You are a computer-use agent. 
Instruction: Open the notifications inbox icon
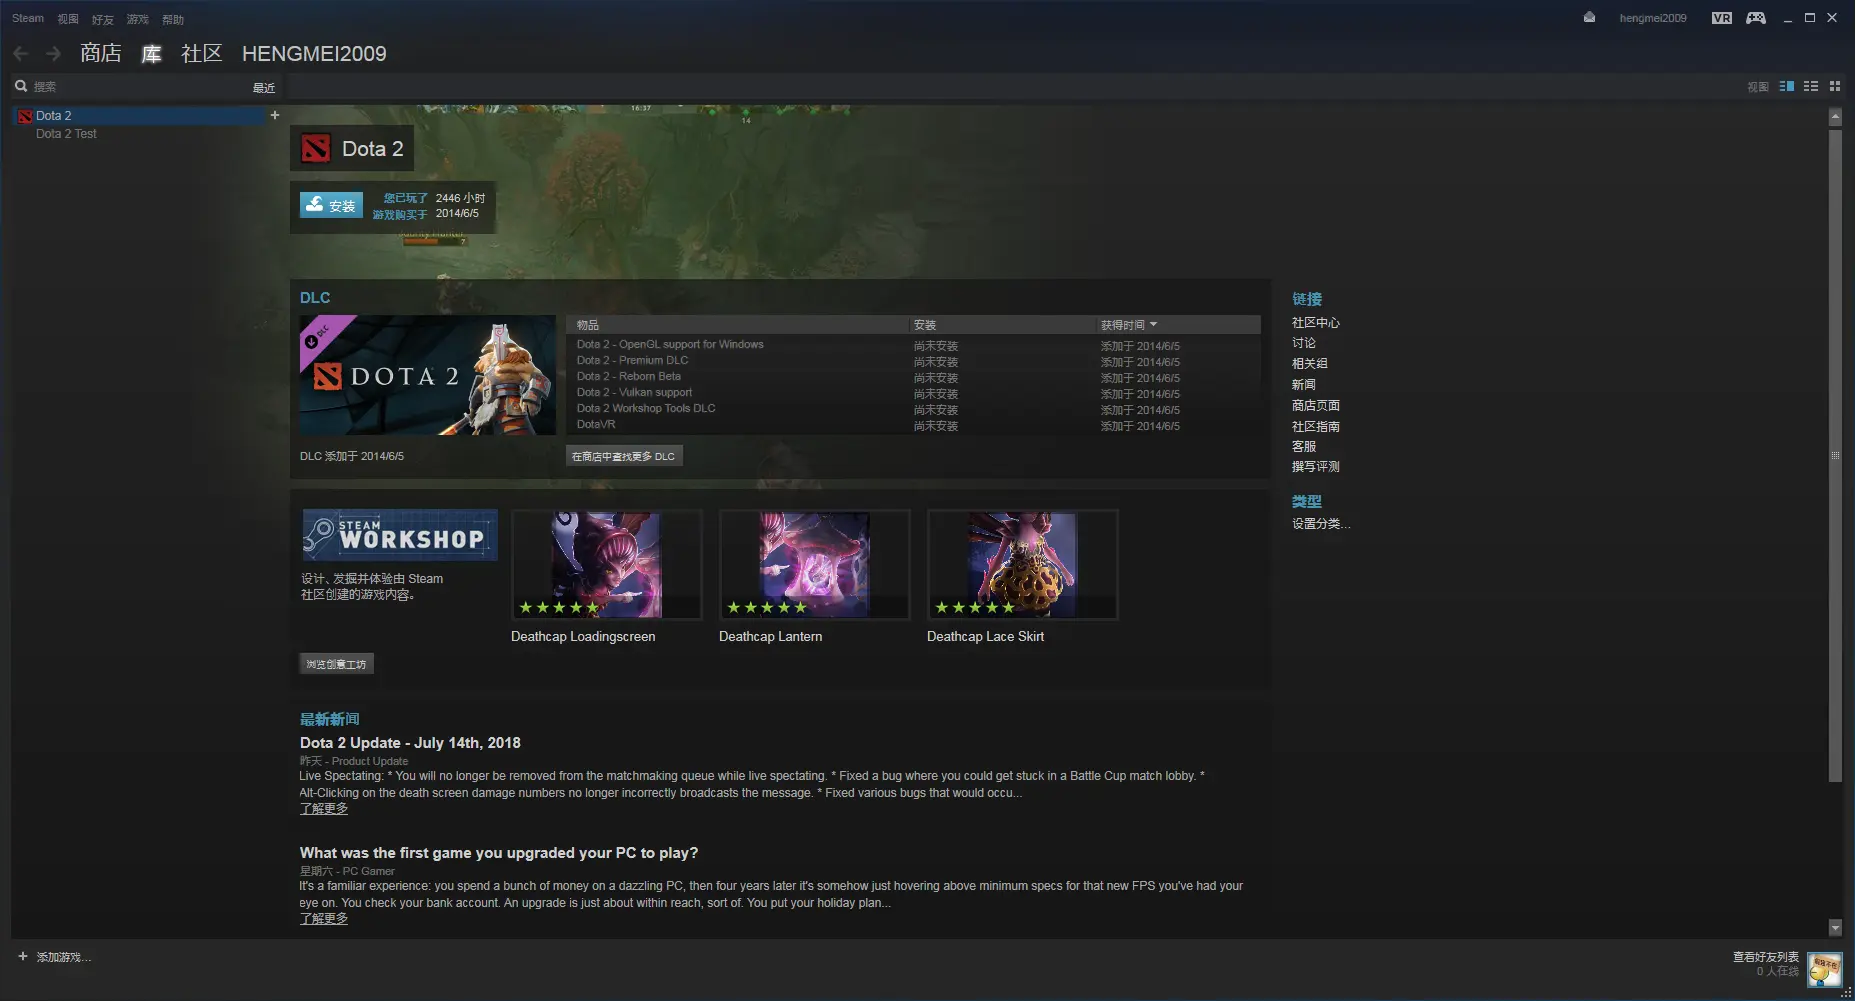(x=1589, y=18)
